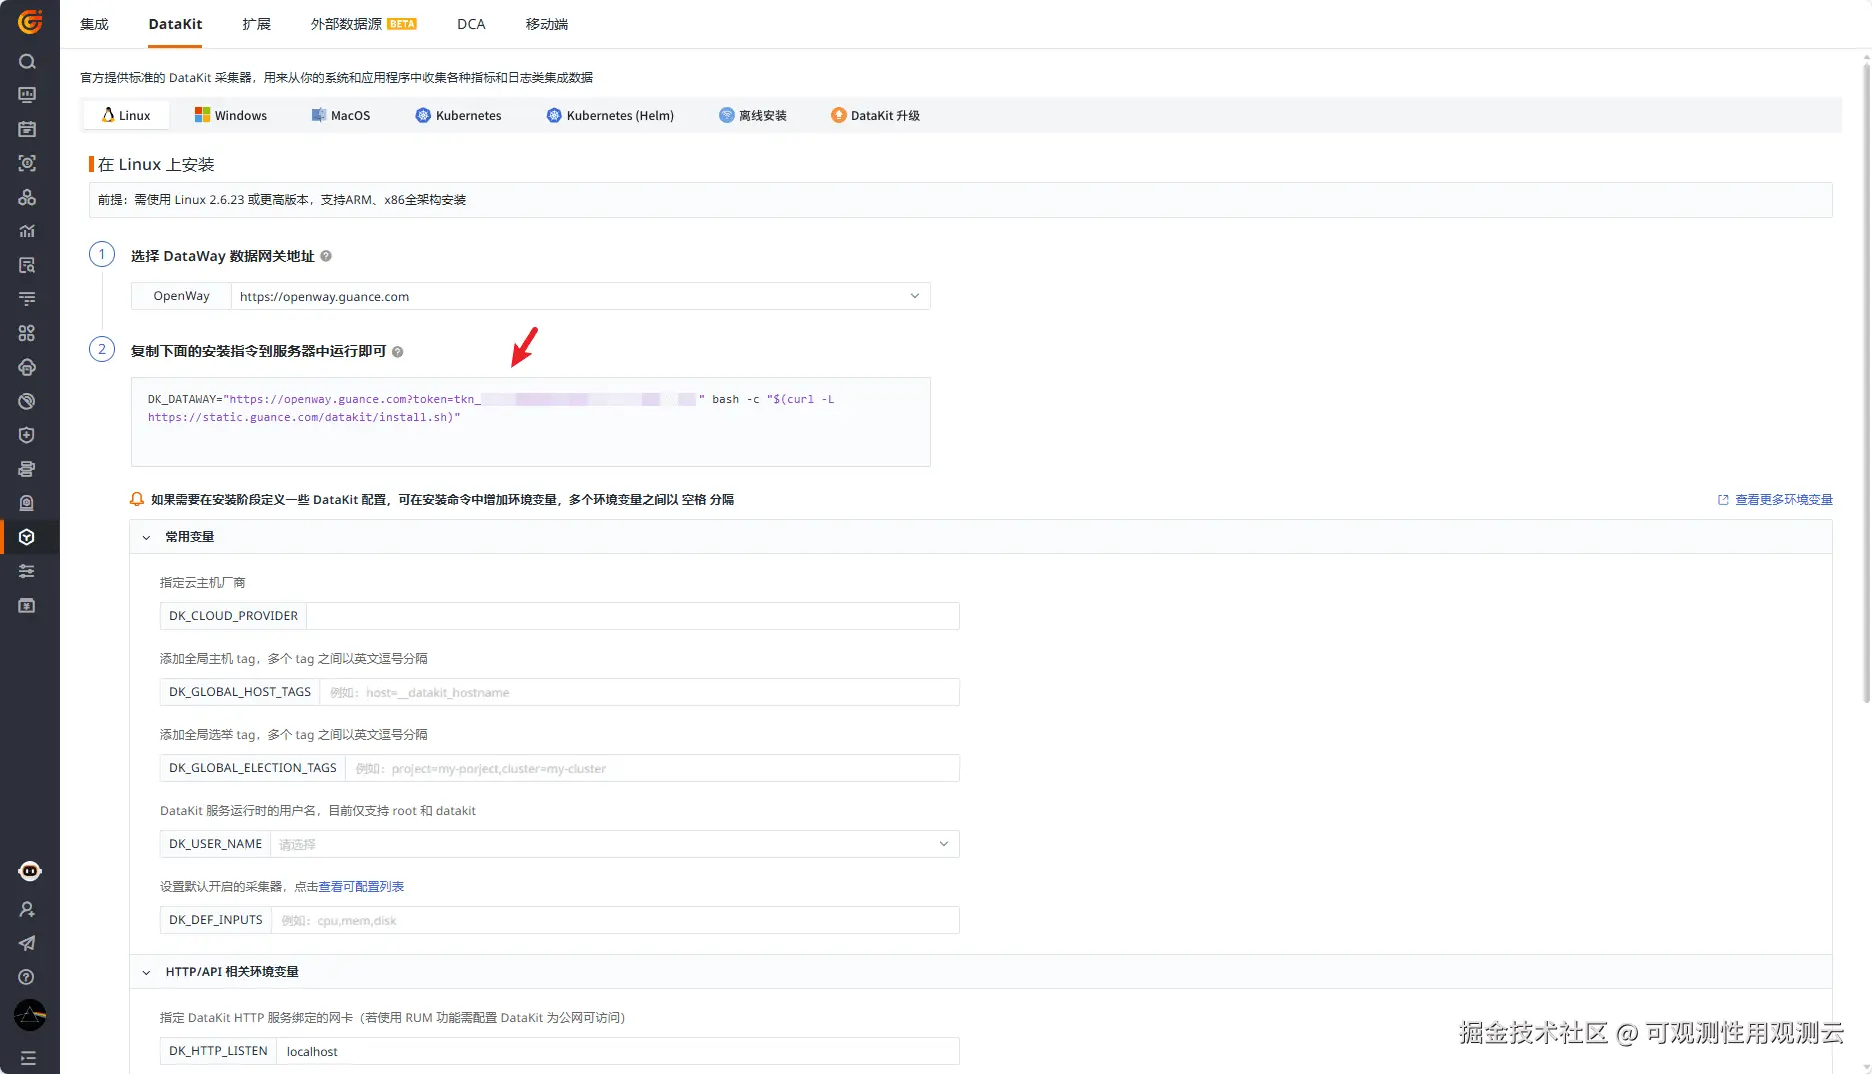
Task: Open the hexagon cluster (infrastructure) sidebar icon
Action: pos(27,197)
